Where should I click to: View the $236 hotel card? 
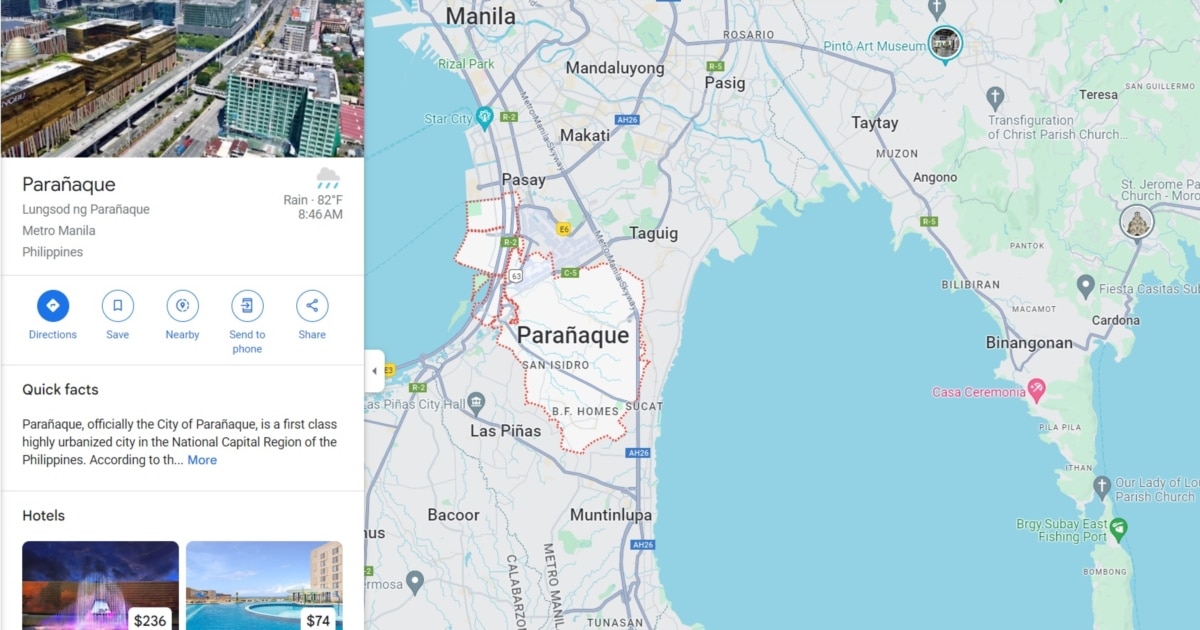[100, 586]
